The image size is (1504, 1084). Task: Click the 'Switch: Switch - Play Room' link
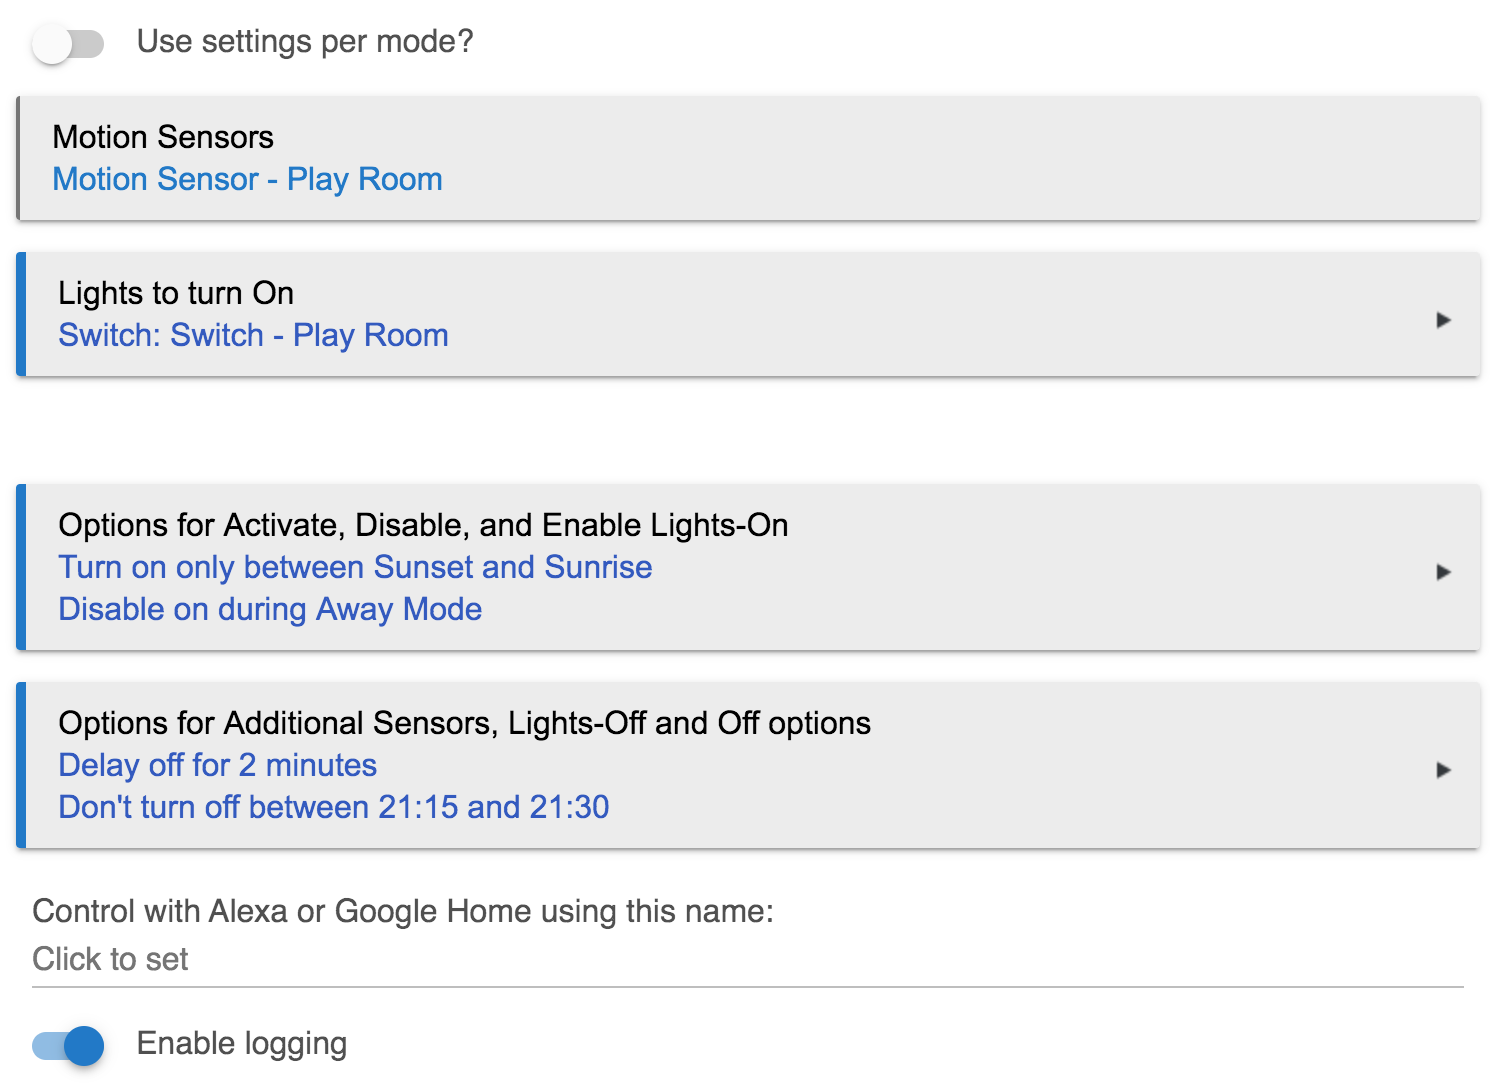pos(253,335)
